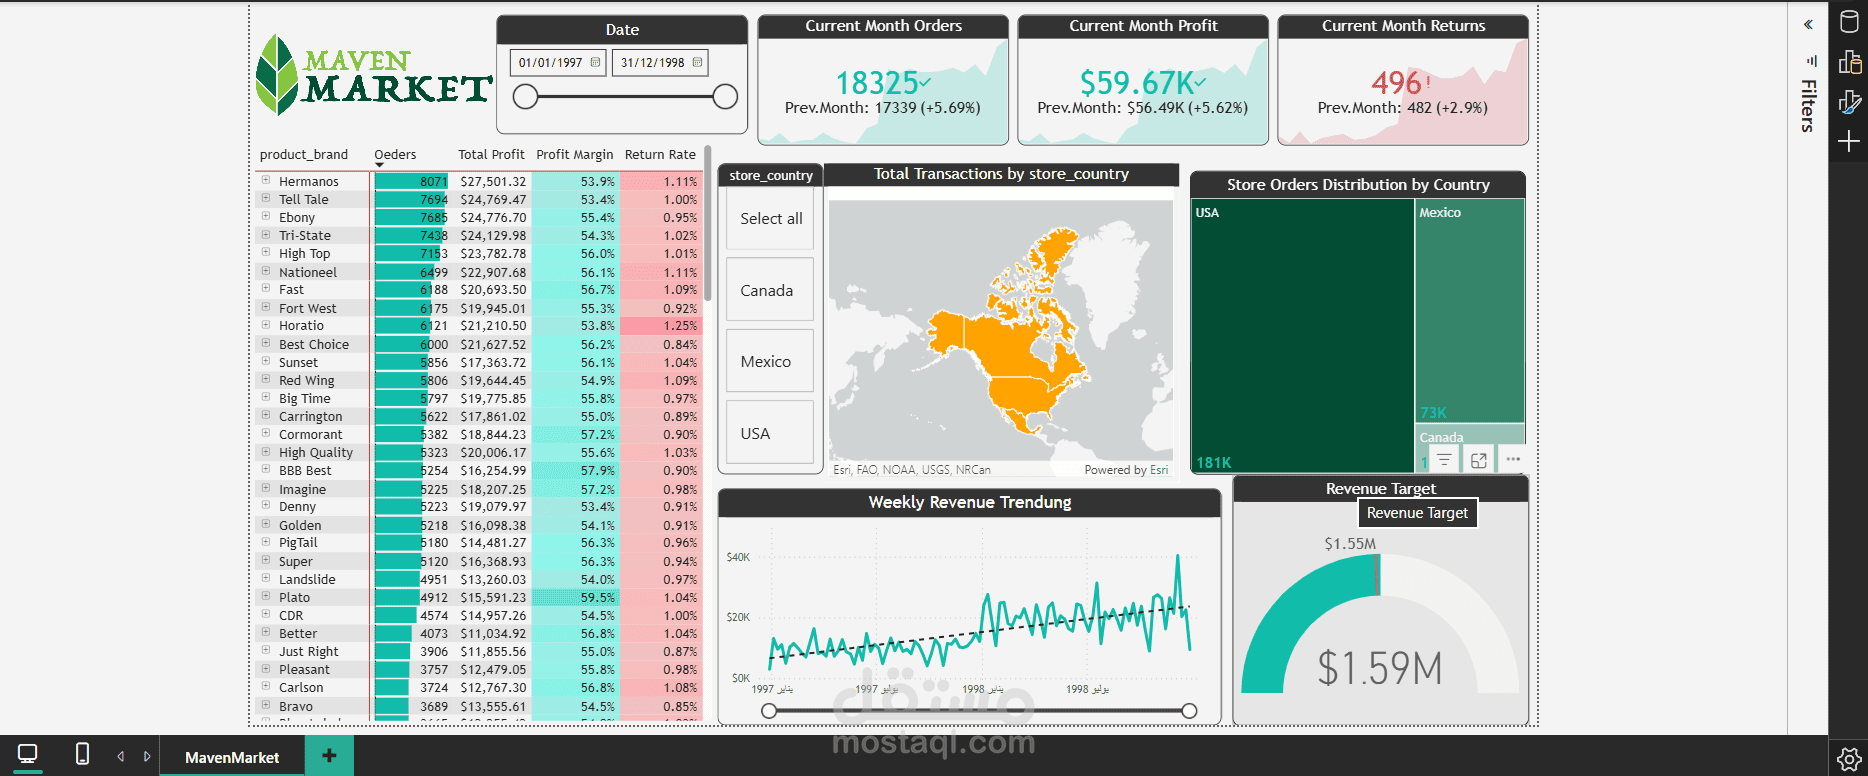Click Plato profit margin cell 59.5%
The height and width of the screenshot is (776, 1868).
[575, 597]
